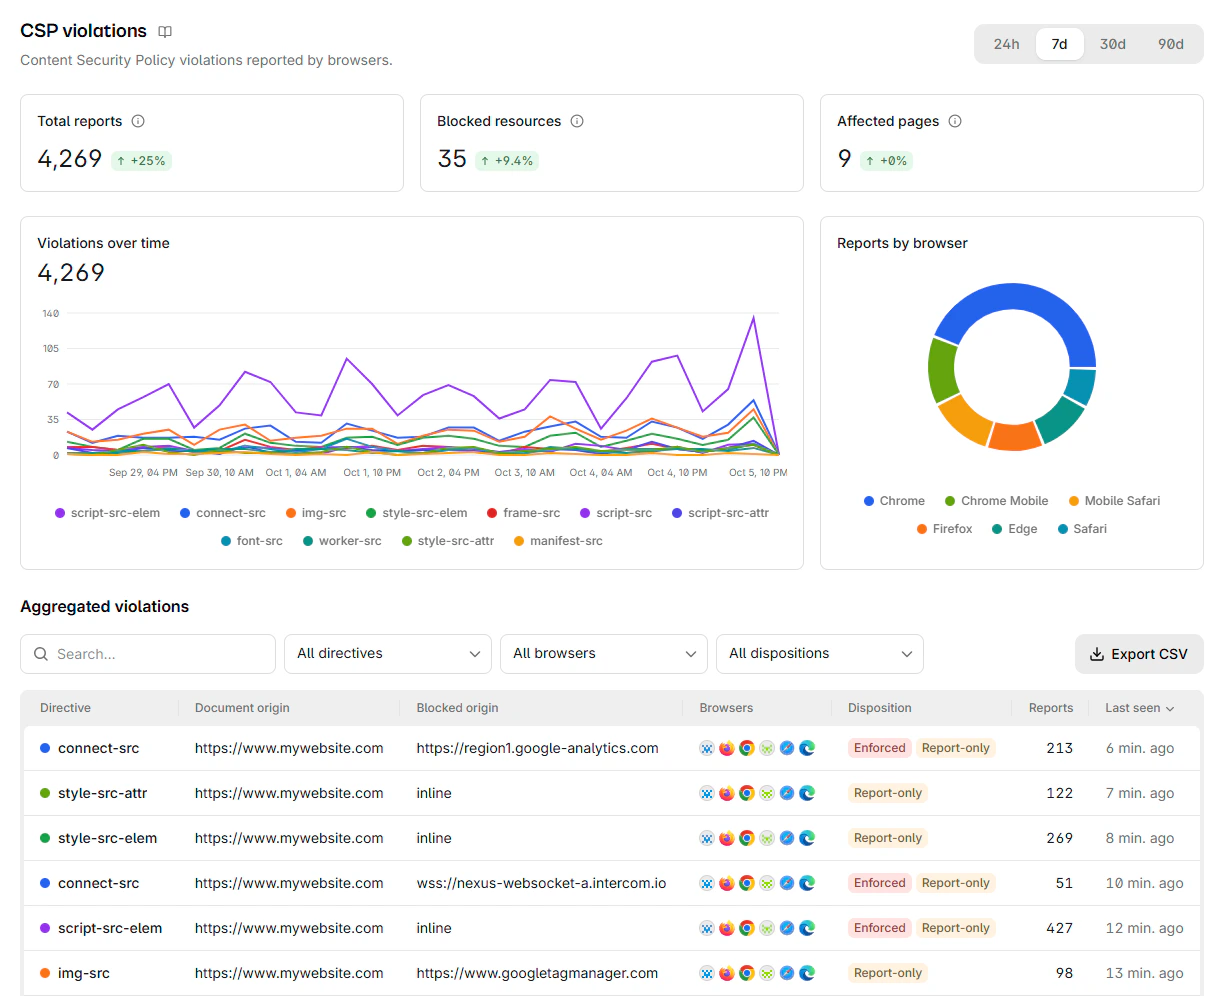Viewport: 1224px width, 996px height.
Task: Click the info icon next to Blocked resources
Action: [577, 121]
